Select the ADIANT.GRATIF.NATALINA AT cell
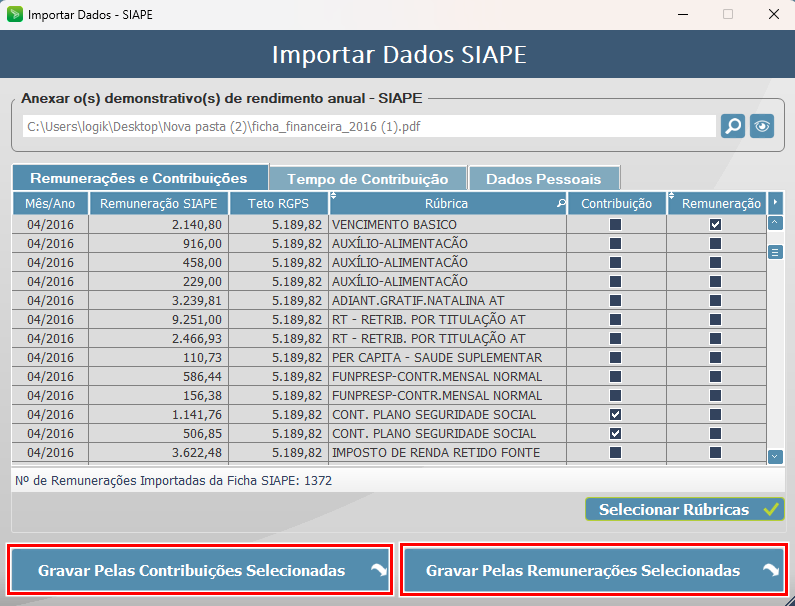The height and width of the screenshot is (606, 795). 448,301
